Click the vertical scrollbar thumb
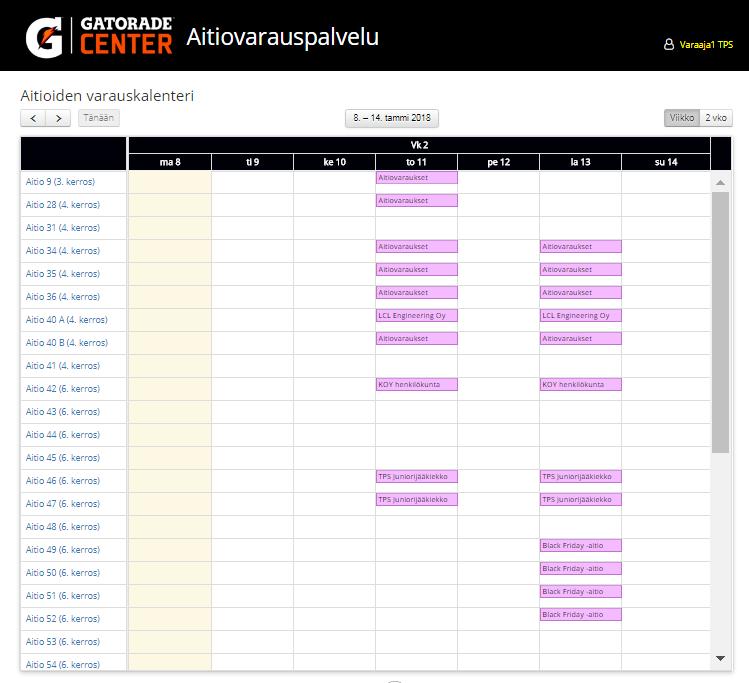The height and width of the screenshot is (683, 749). 720,322
